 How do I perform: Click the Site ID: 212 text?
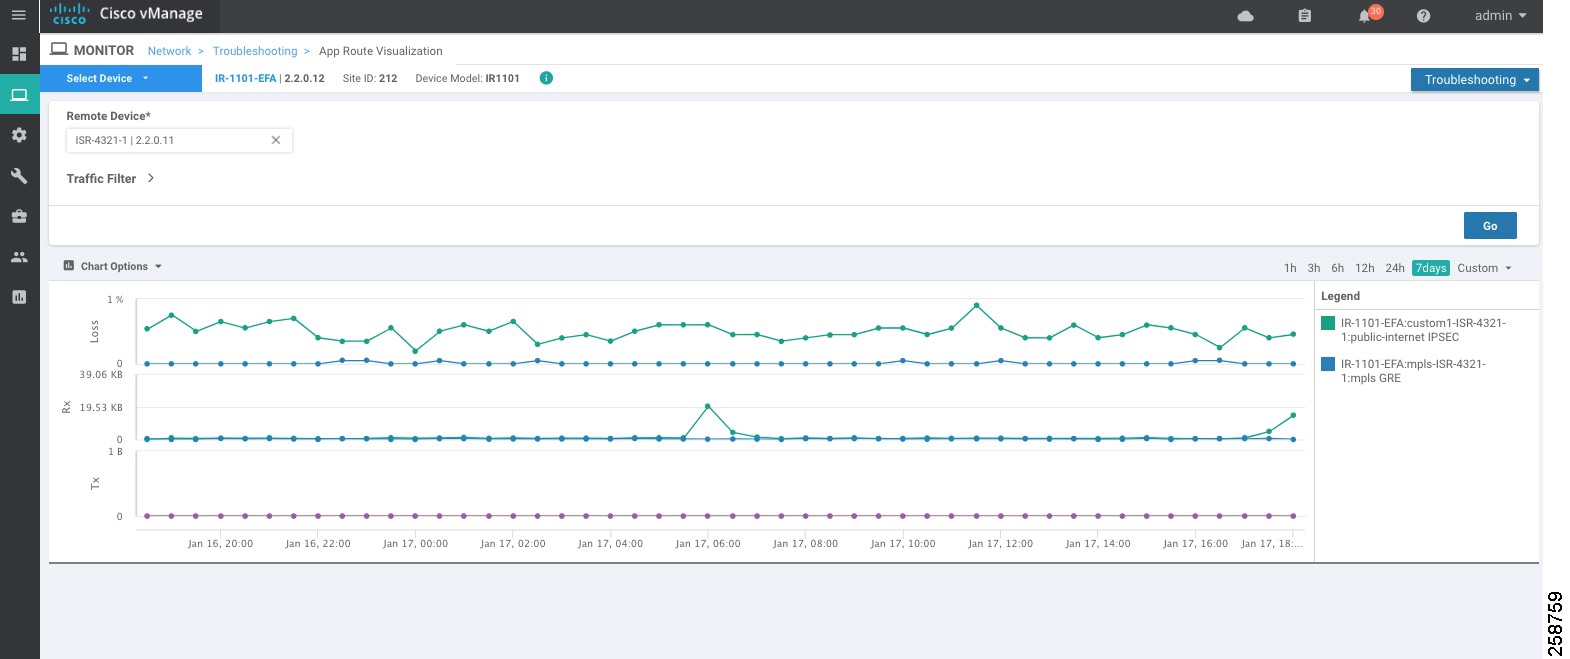click(370, 78)
